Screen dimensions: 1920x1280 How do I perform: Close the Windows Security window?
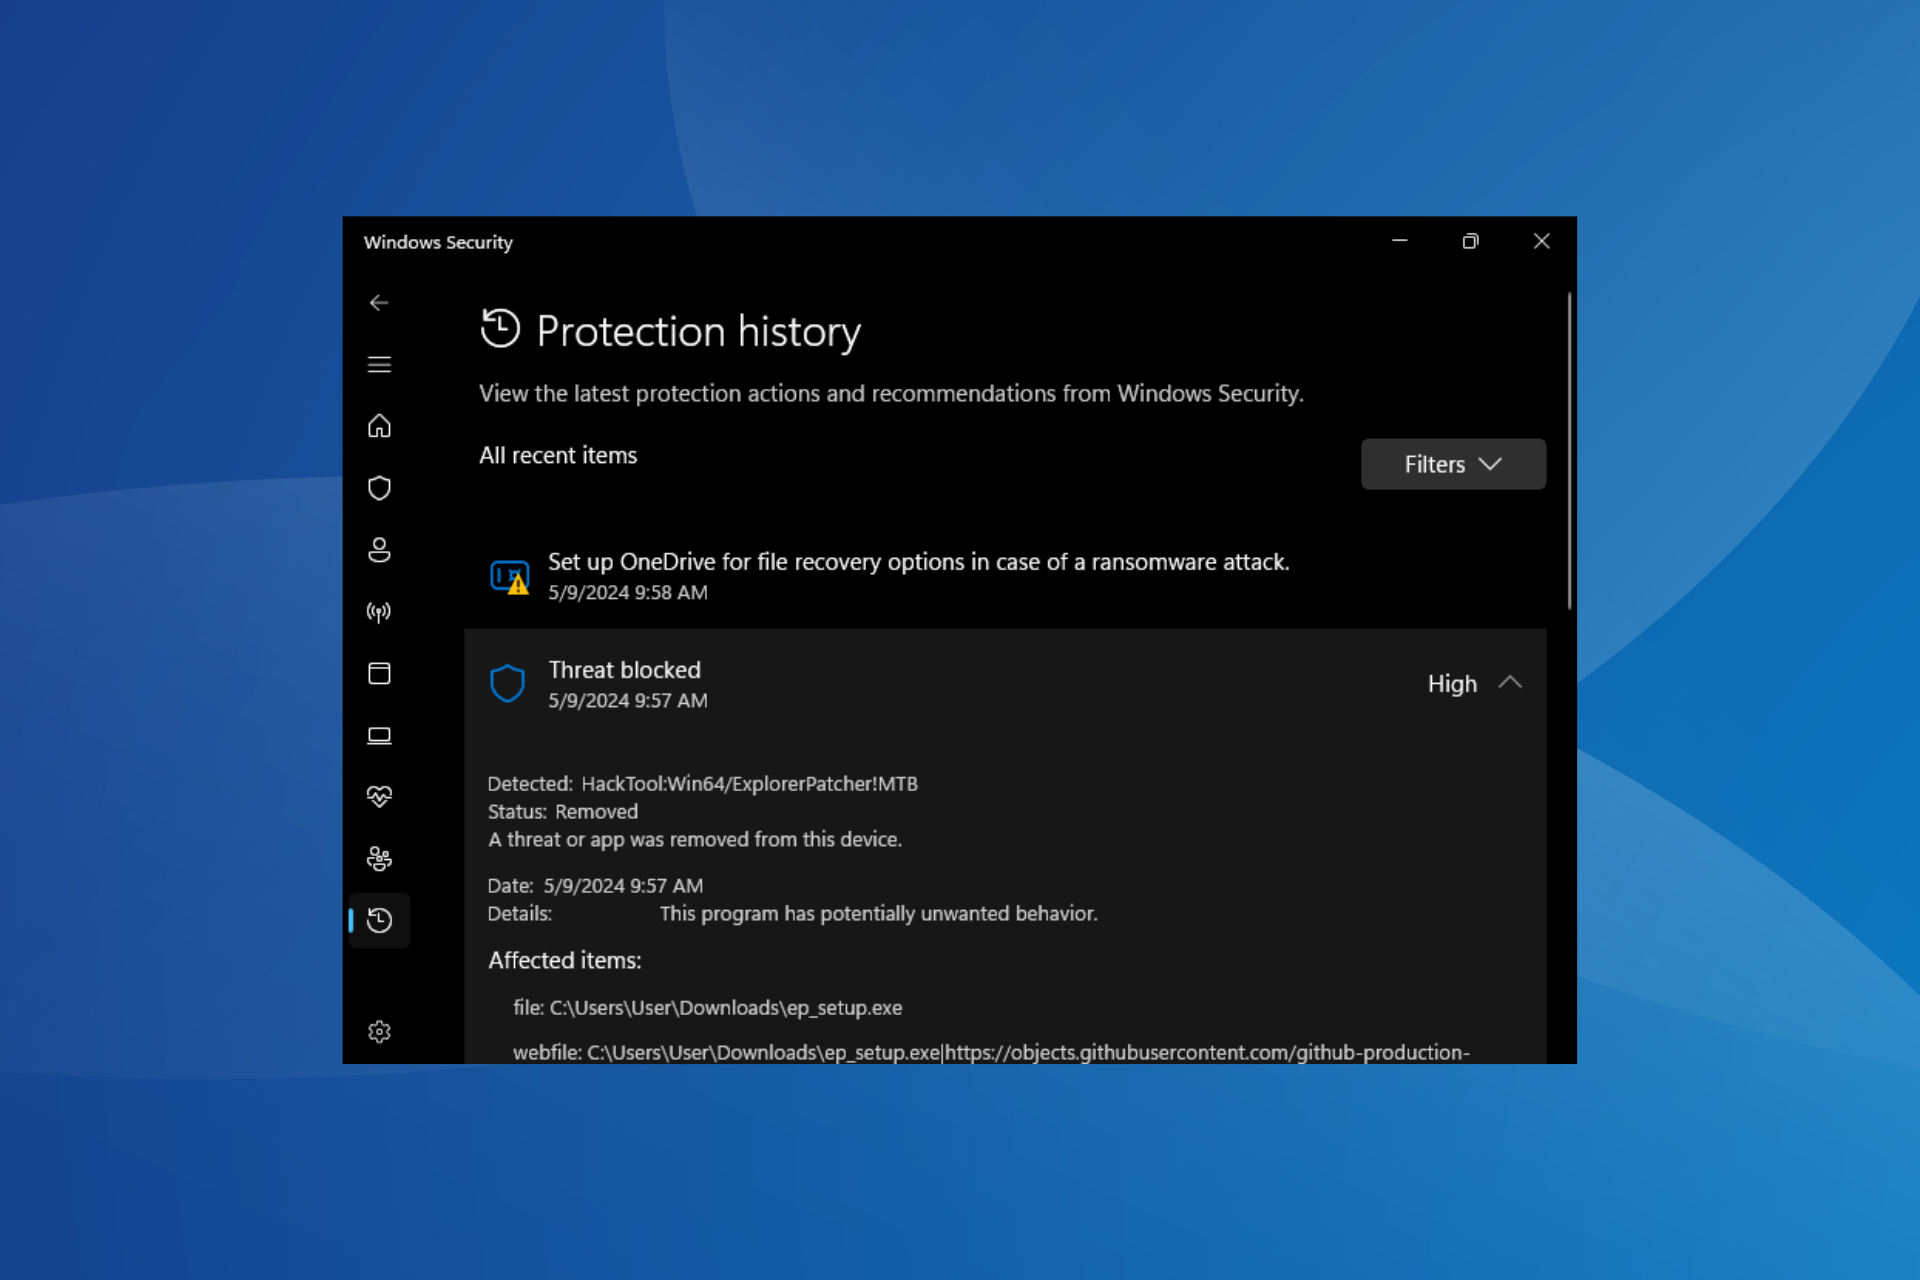tap(1541, 241)
